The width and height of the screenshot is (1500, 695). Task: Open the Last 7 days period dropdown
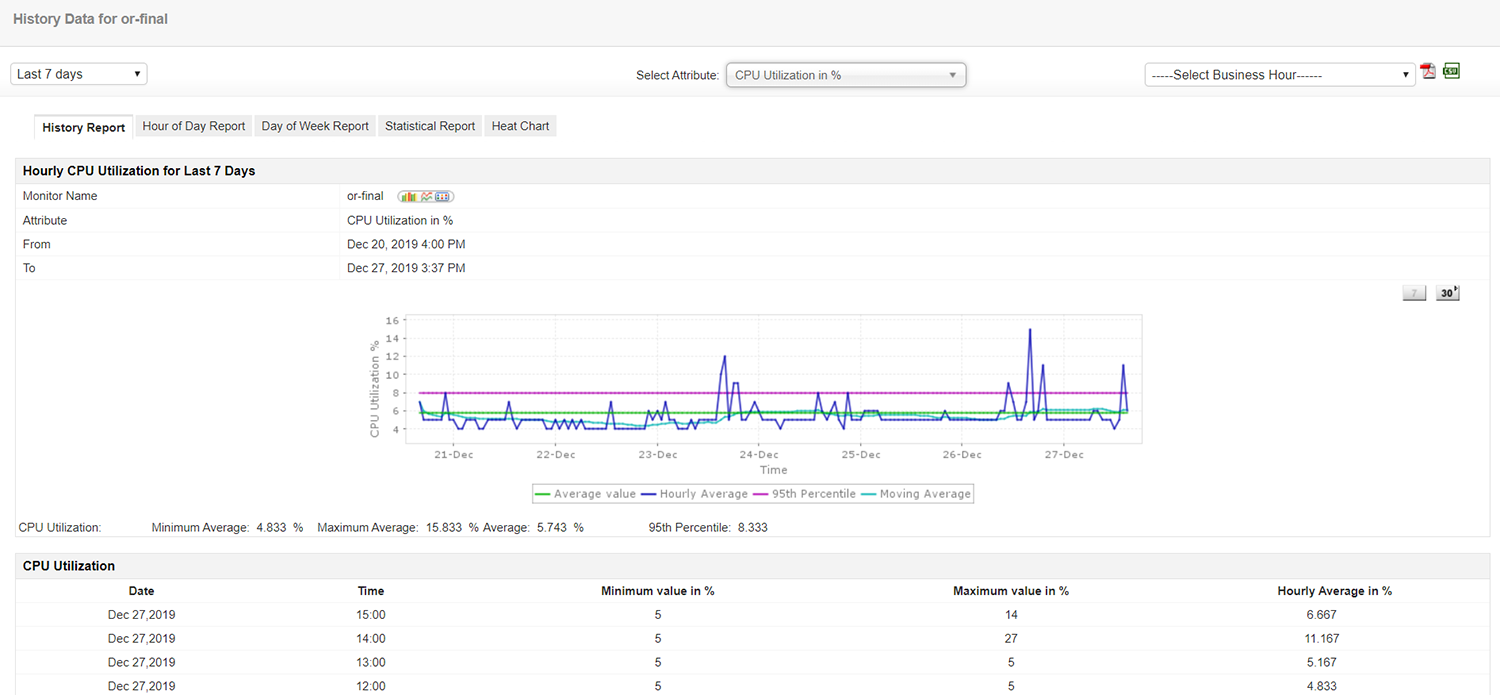pos(79,74)
